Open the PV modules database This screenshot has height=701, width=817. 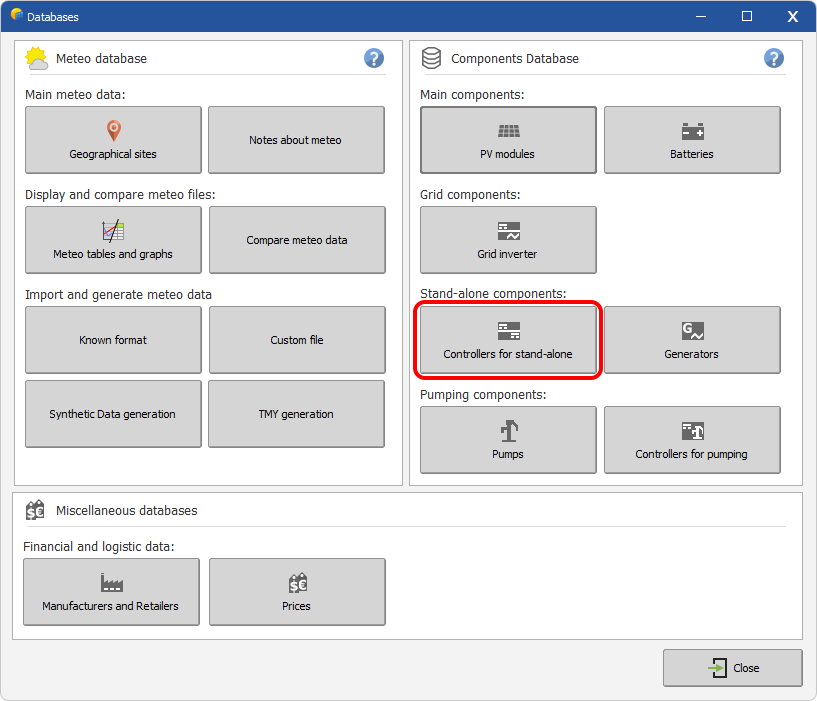pos(508,140)
